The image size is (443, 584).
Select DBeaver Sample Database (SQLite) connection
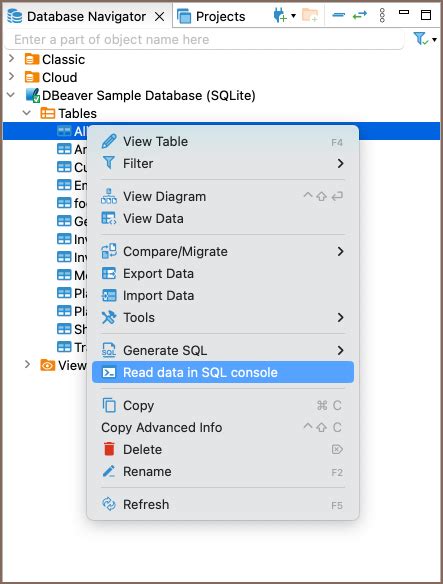[x=149, y=95]
